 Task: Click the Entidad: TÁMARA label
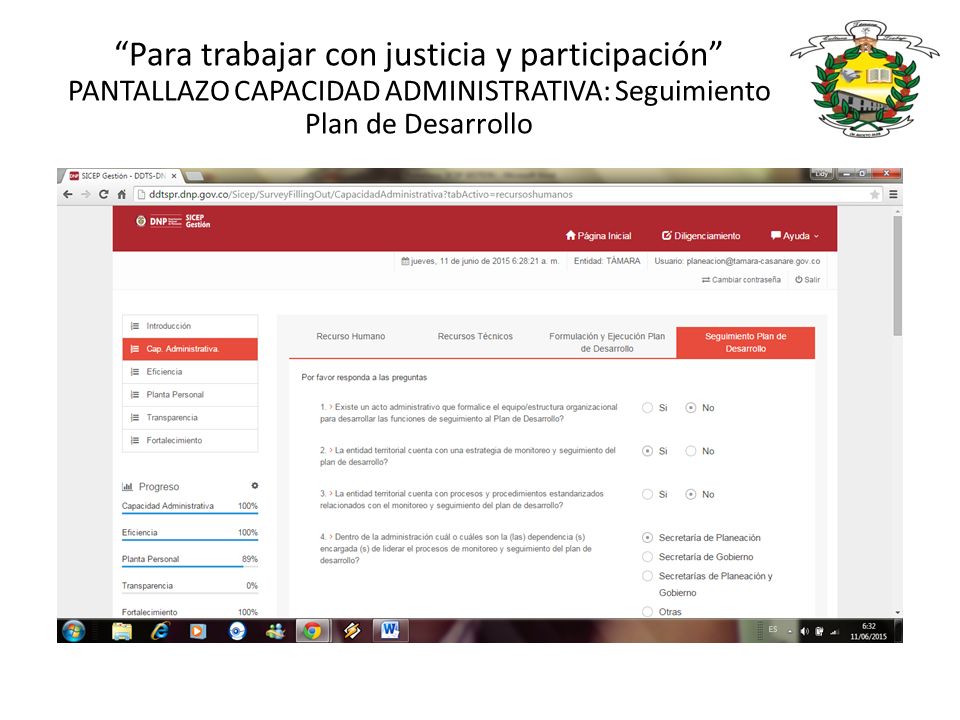coord(607,261)
